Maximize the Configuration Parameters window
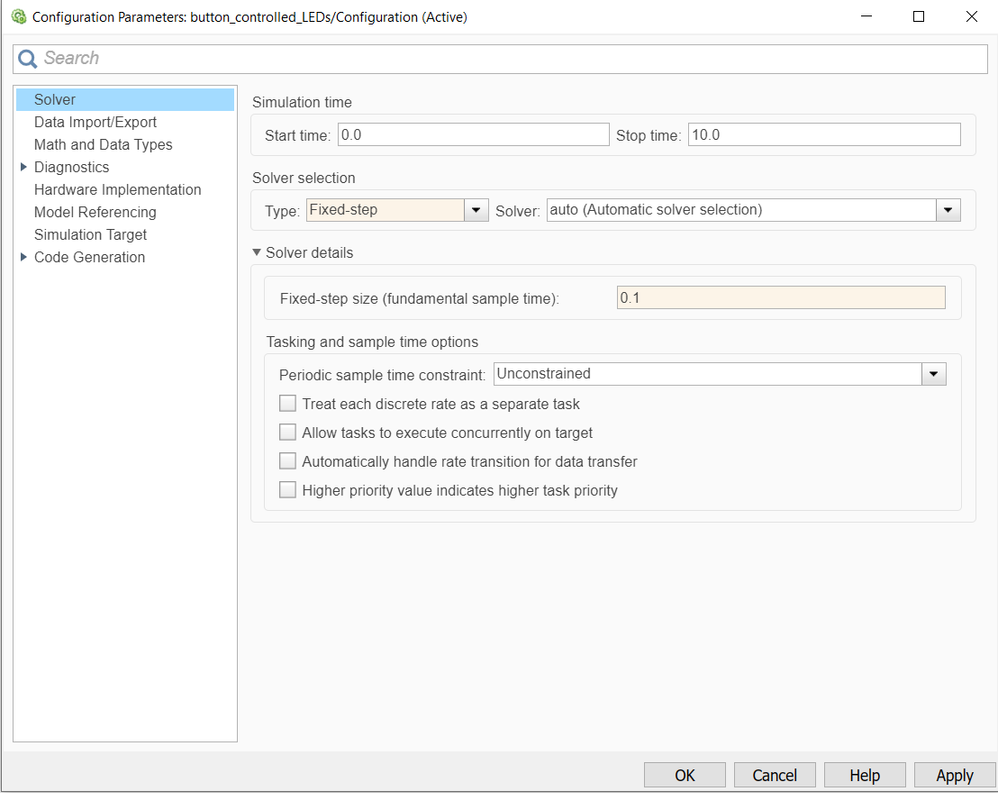 click(918, 17)
